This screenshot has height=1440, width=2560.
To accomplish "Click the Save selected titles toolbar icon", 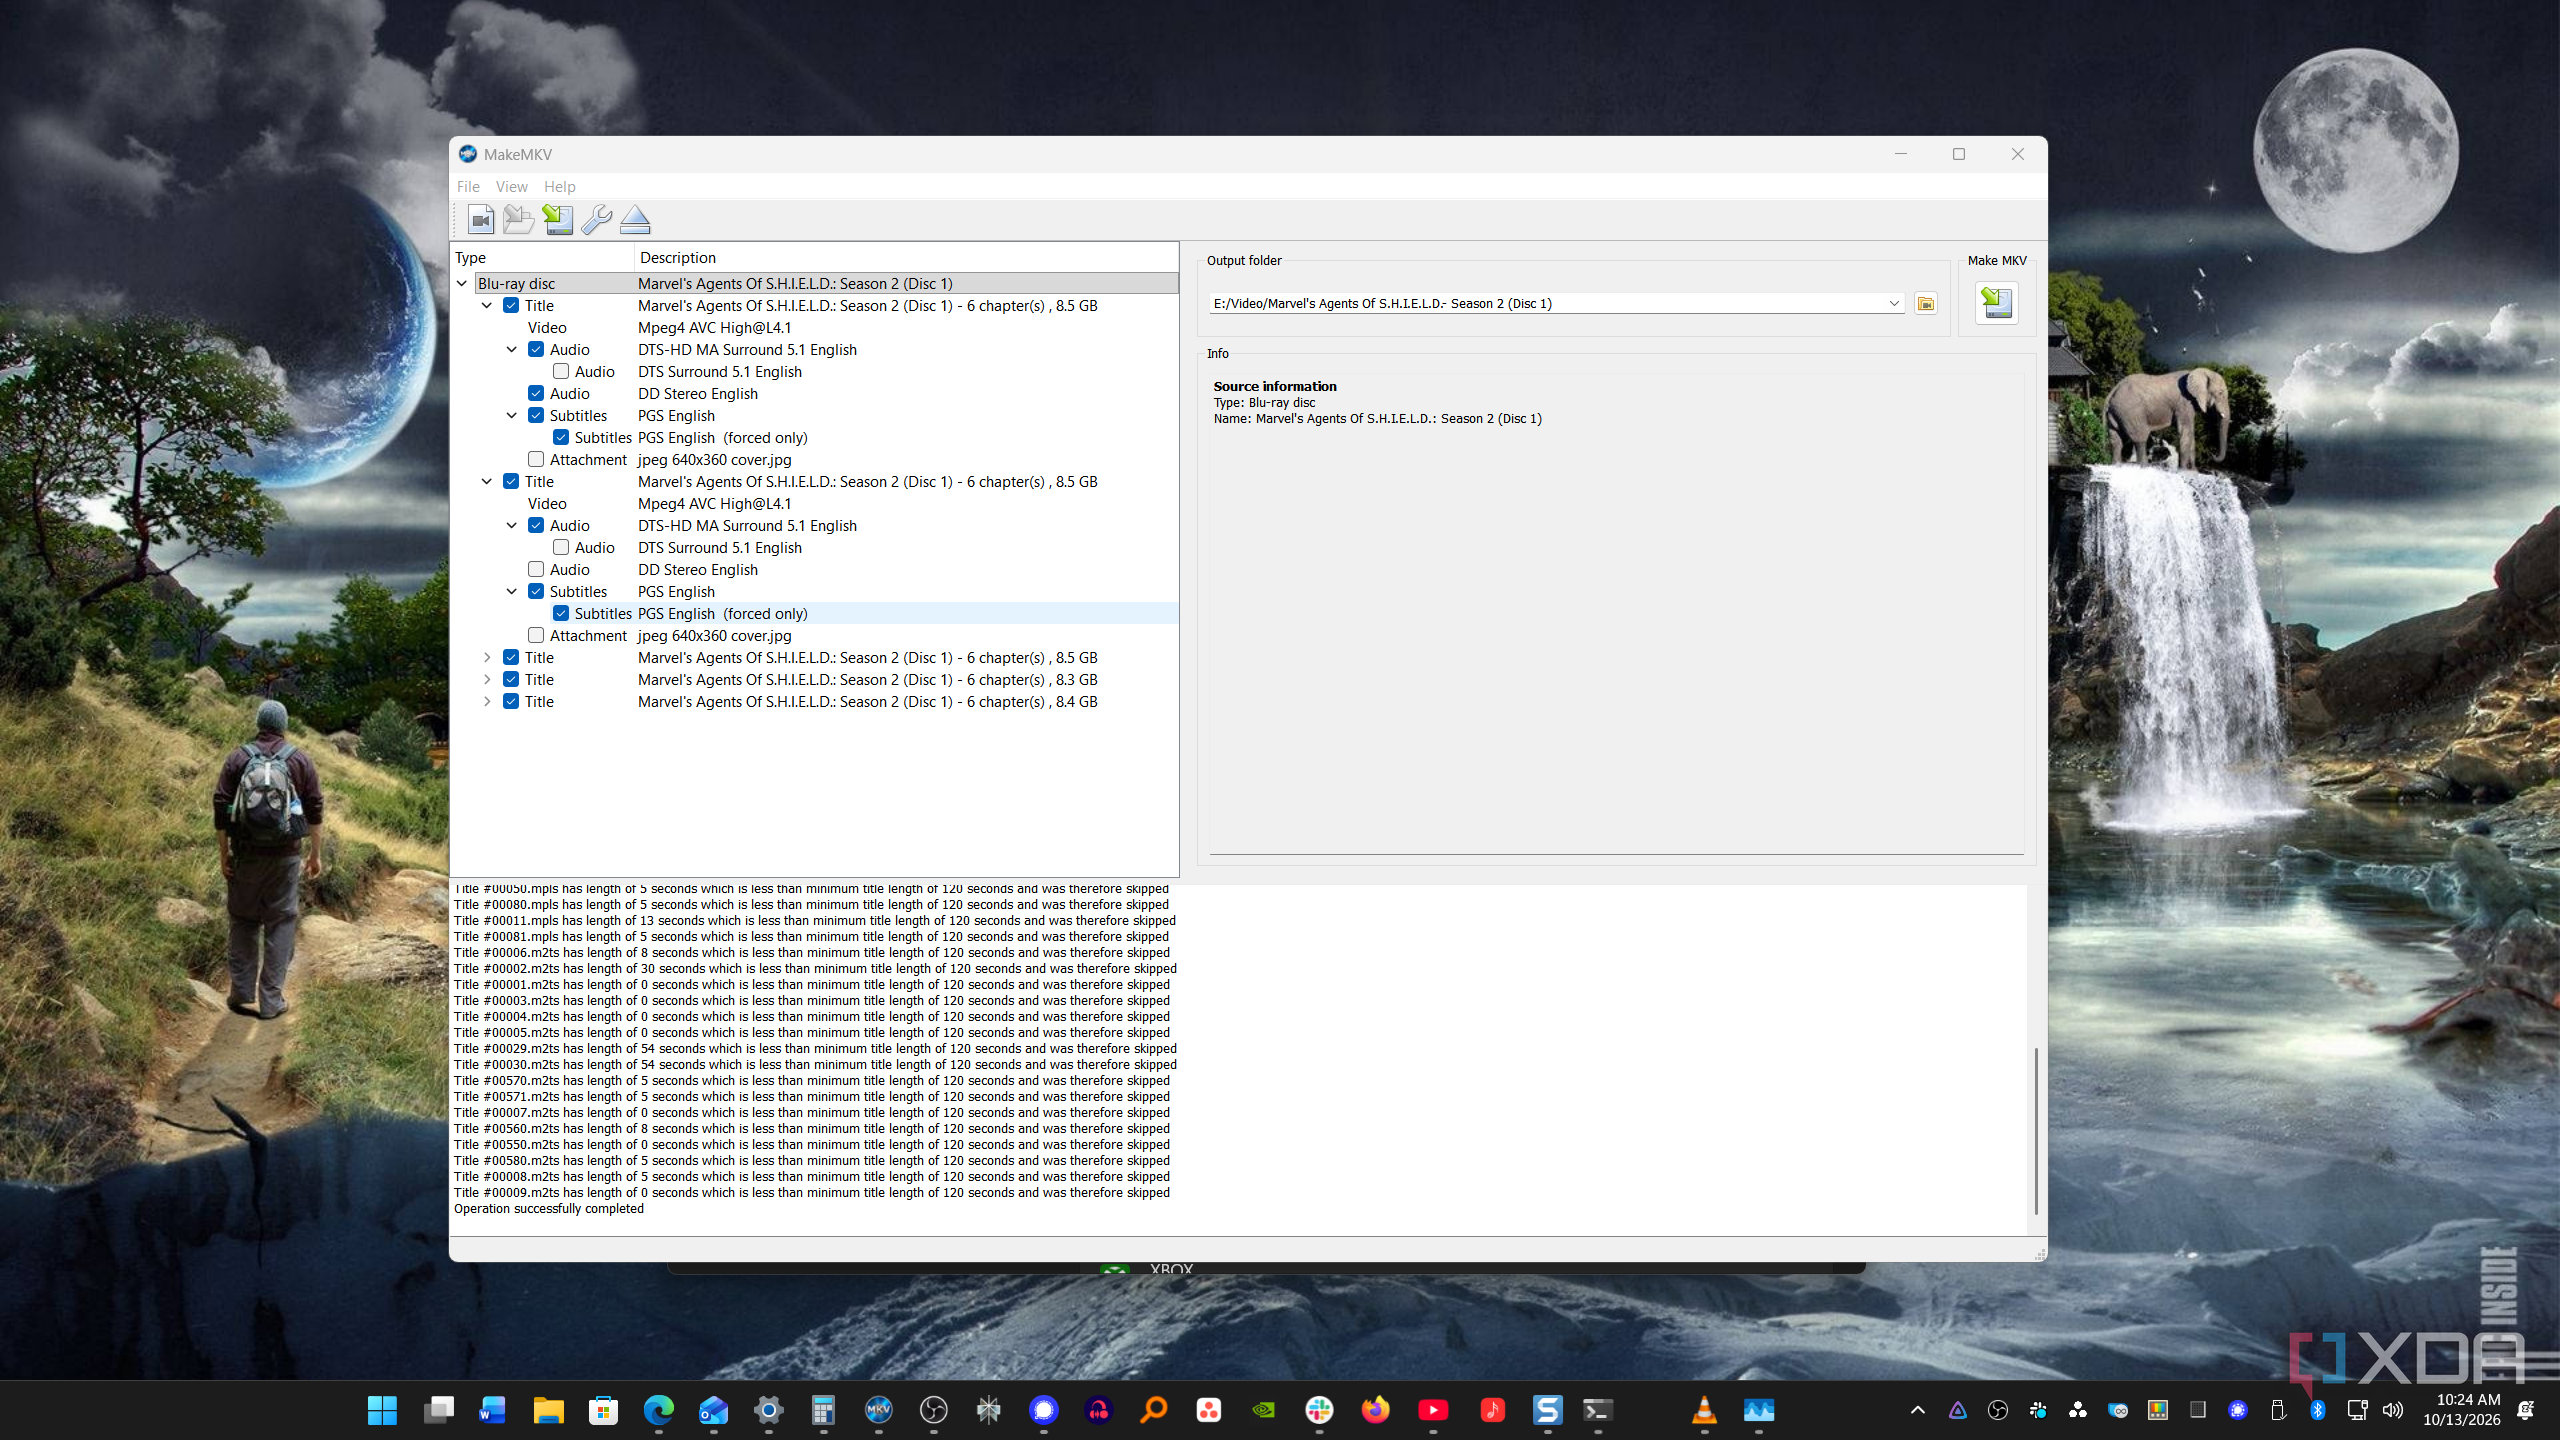I will pos(558,219).
